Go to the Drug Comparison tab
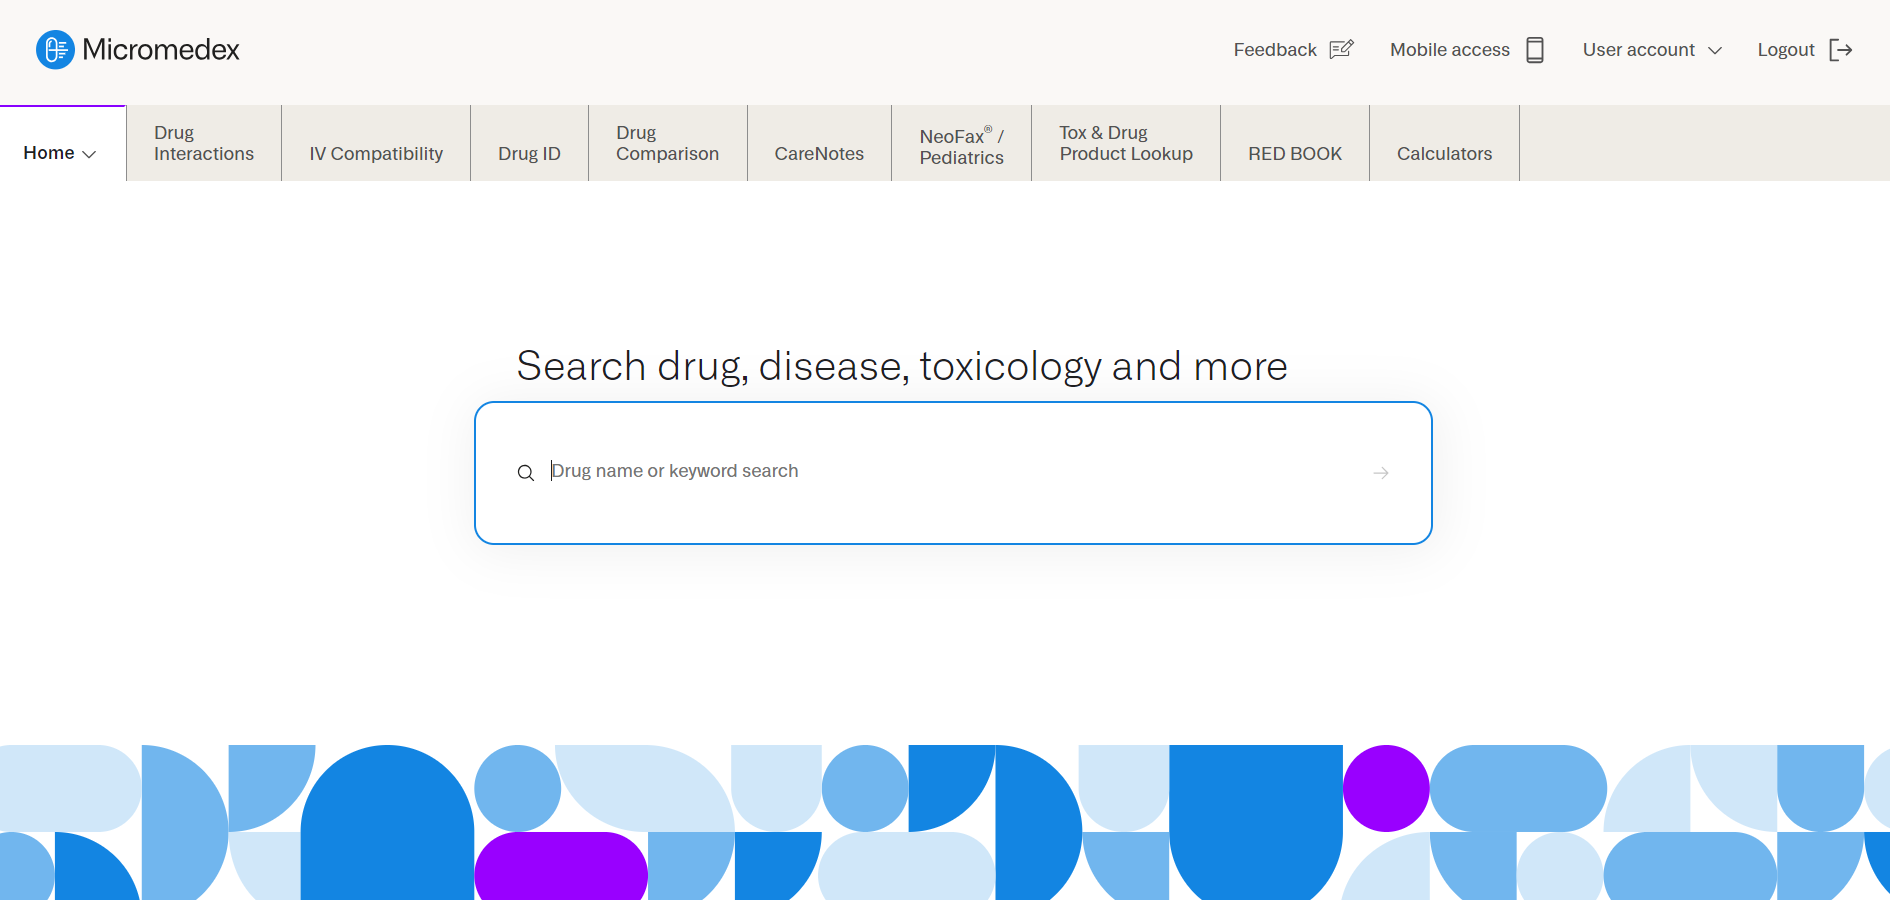 tap(667, 144)
